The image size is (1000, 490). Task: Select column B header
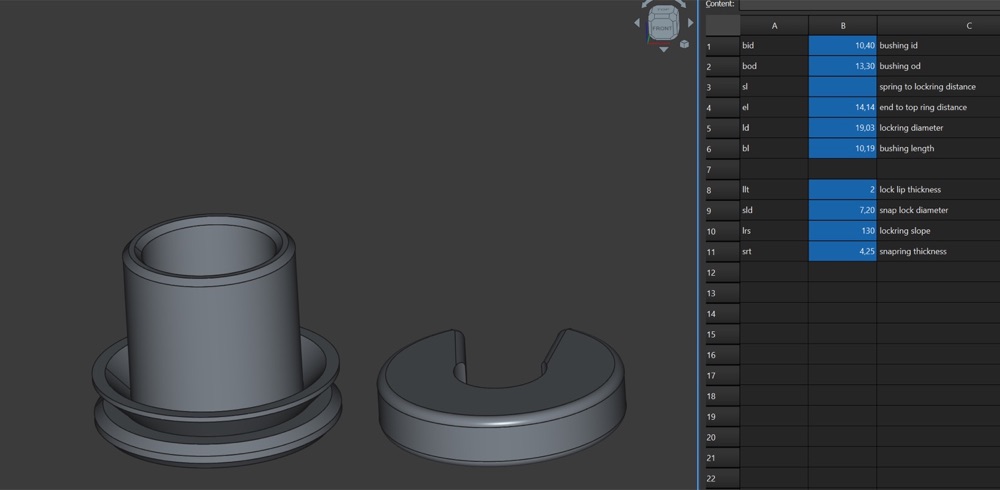tap(842, 26)
